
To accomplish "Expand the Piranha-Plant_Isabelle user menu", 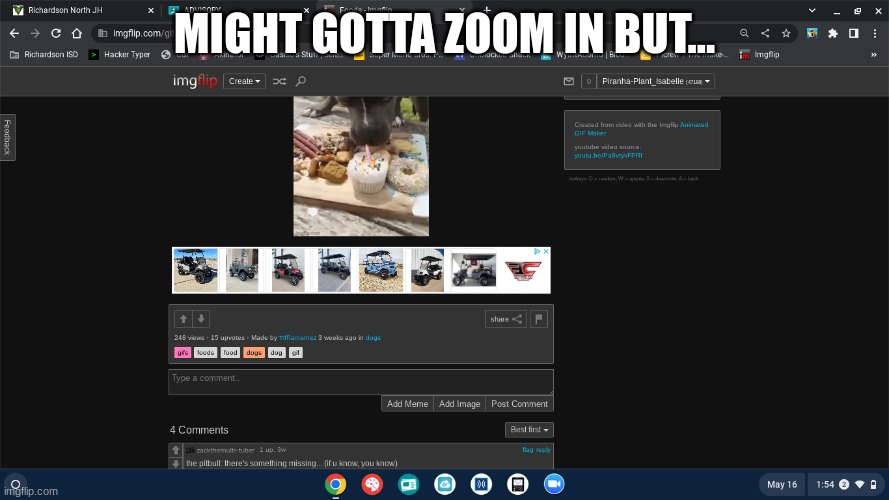I will coord(656,81).
